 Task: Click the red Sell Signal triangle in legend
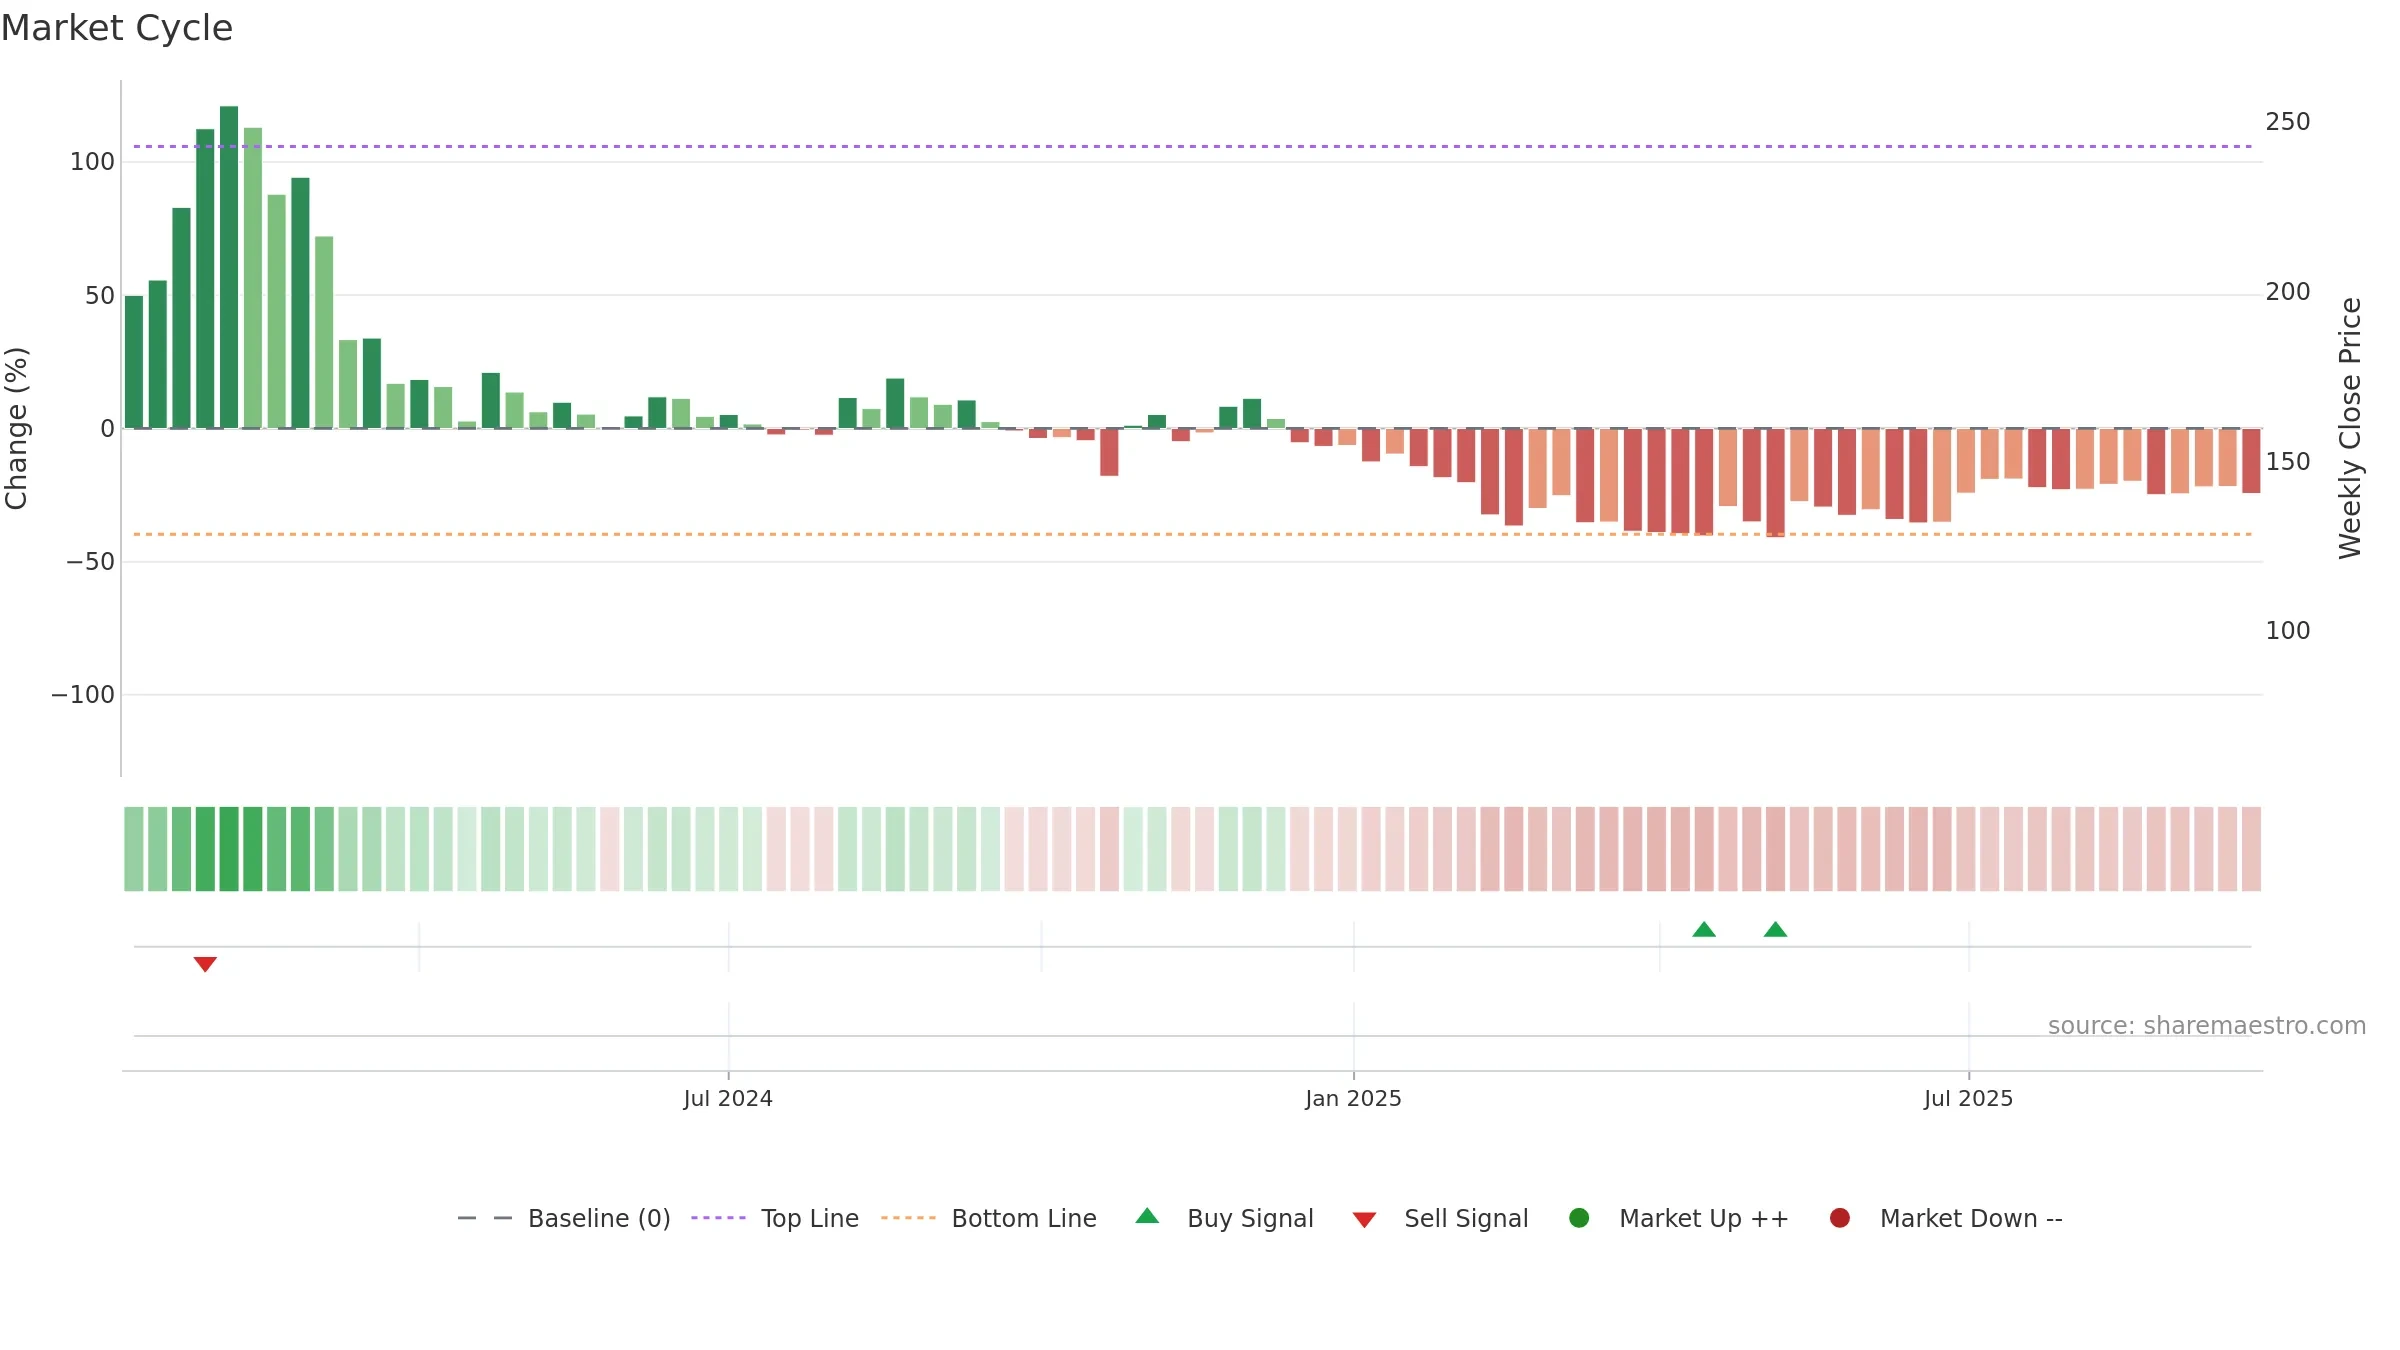[1364, 1220]
